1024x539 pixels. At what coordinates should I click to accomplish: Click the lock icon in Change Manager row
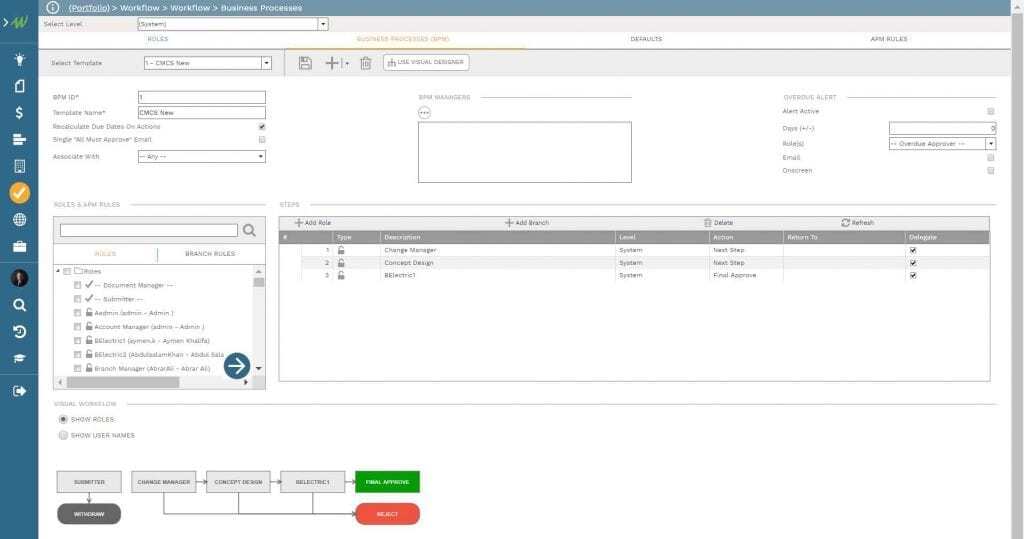click(341, 250)
